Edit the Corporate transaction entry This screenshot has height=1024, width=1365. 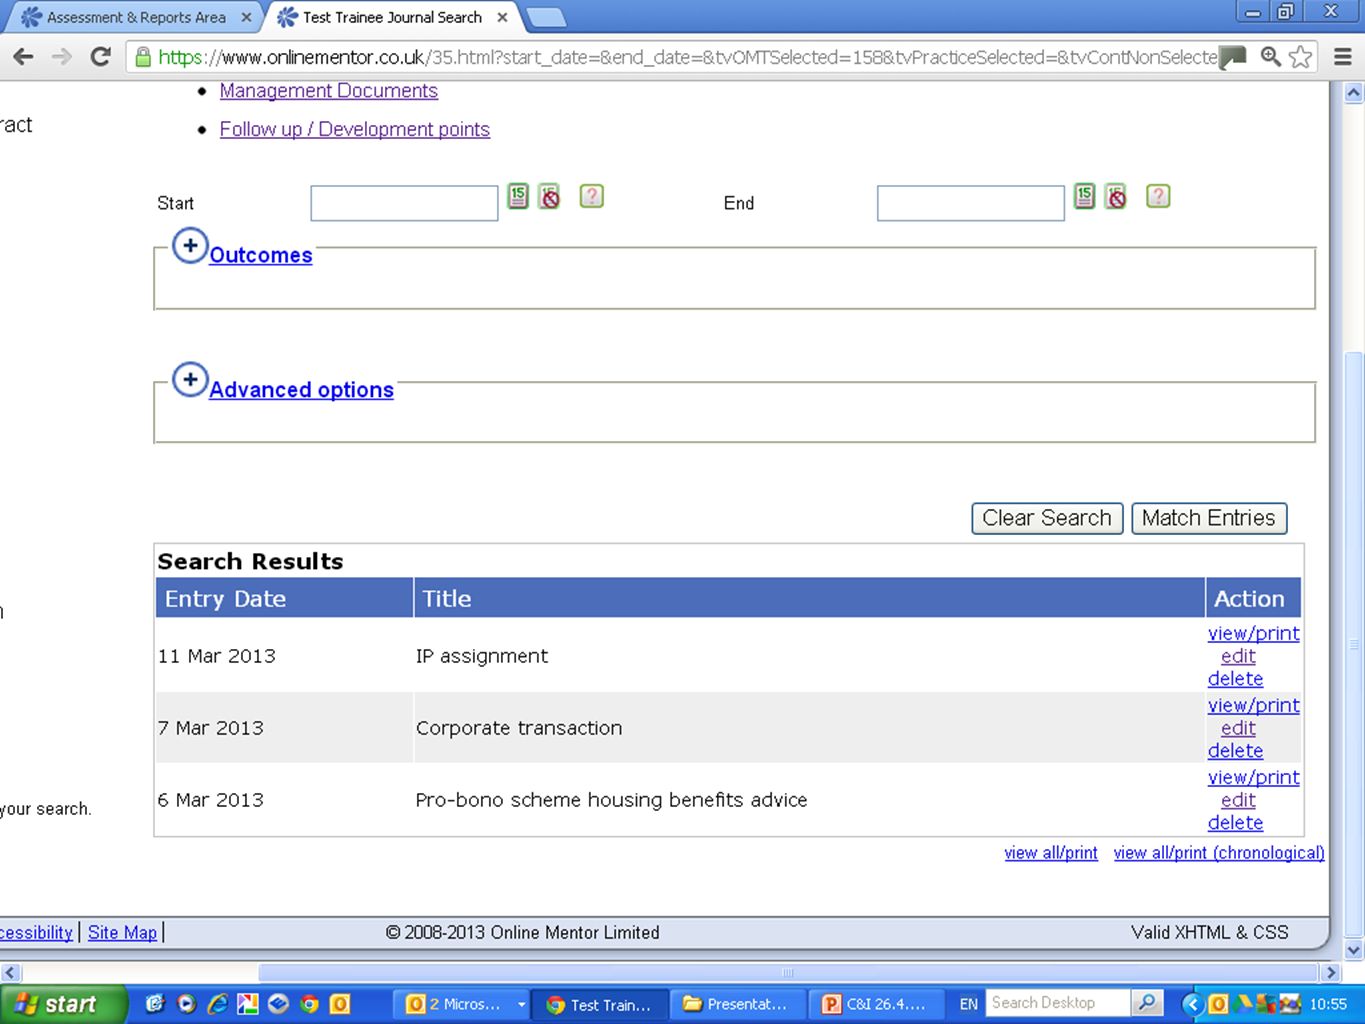pyautogui.click(x=1238, y=728)
